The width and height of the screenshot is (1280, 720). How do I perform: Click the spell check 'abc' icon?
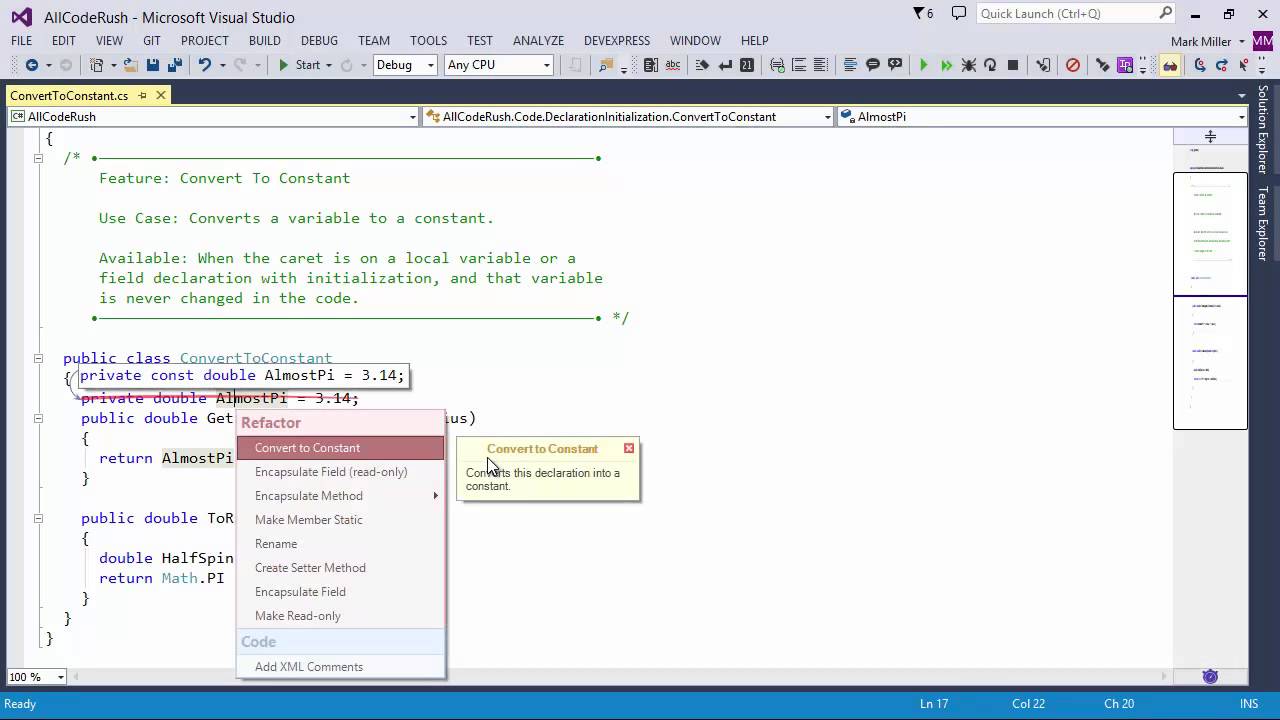(x=673, y=65)
